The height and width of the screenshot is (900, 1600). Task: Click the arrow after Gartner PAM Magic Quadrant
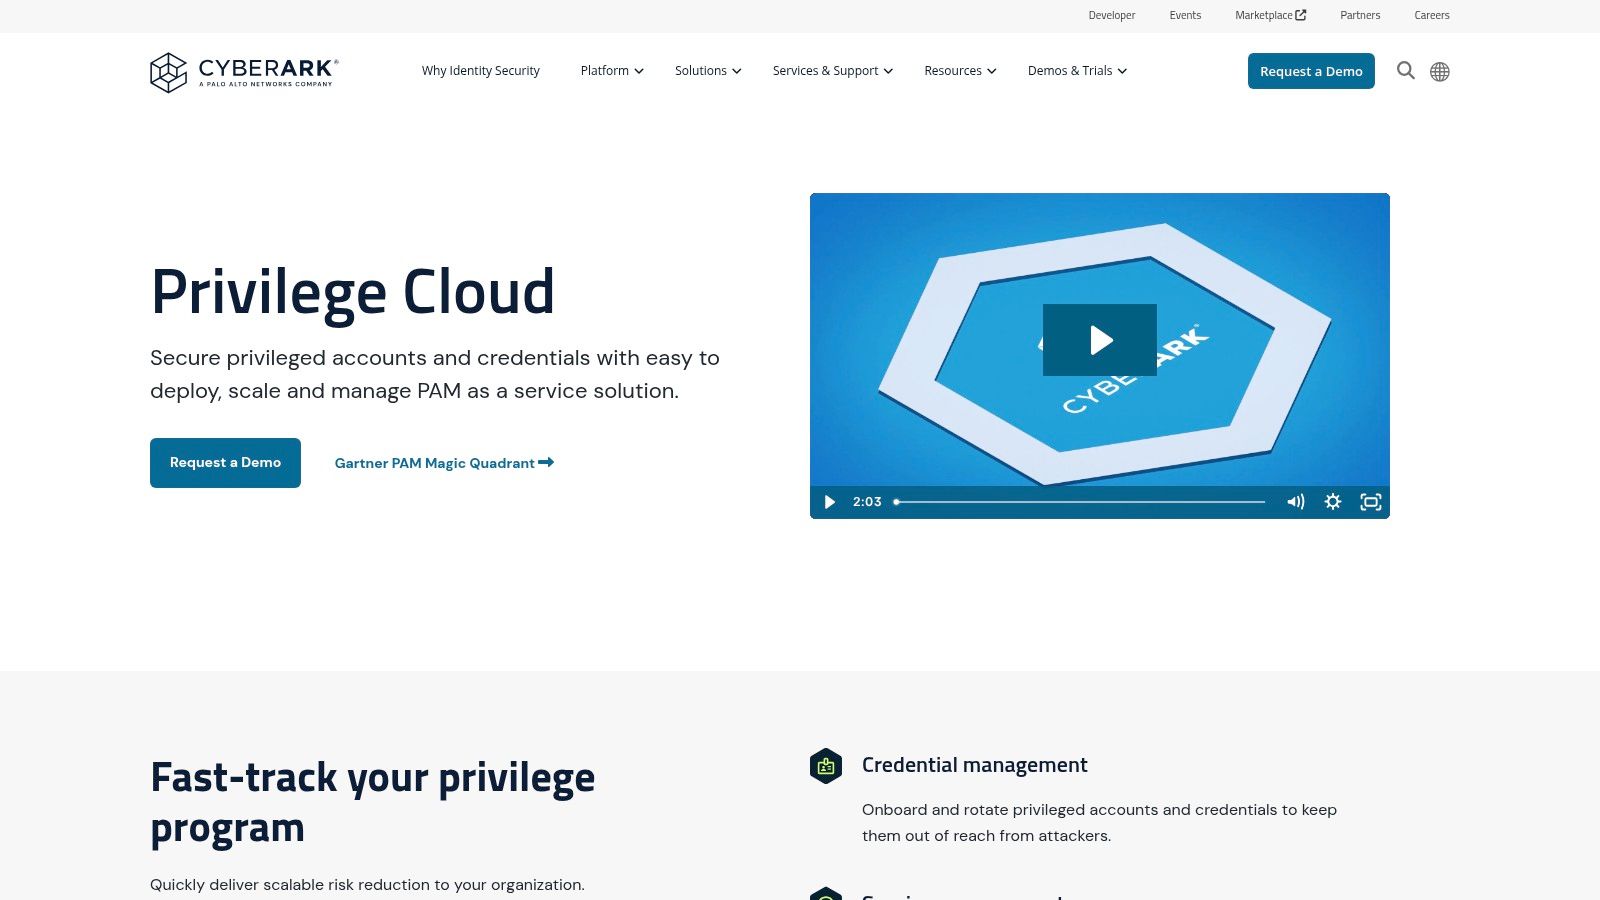546,462
